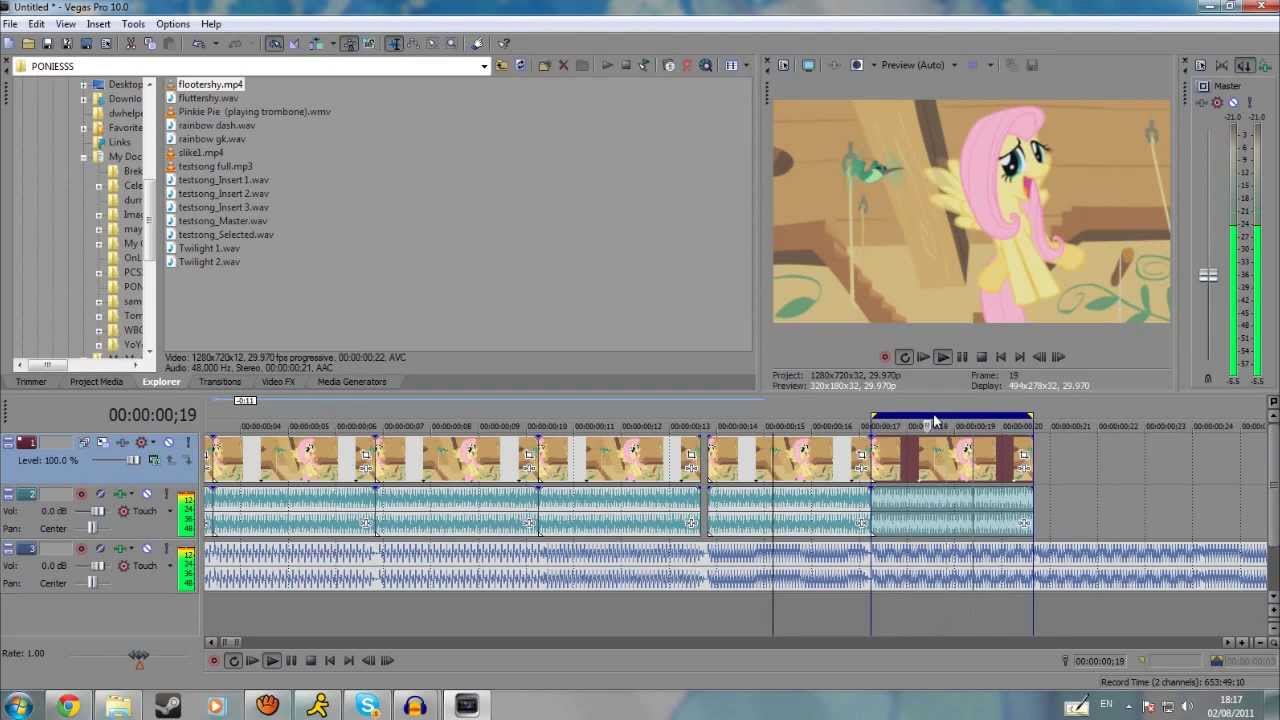
Task: Click the Undo arrow icon
Action: coord(198,43)
